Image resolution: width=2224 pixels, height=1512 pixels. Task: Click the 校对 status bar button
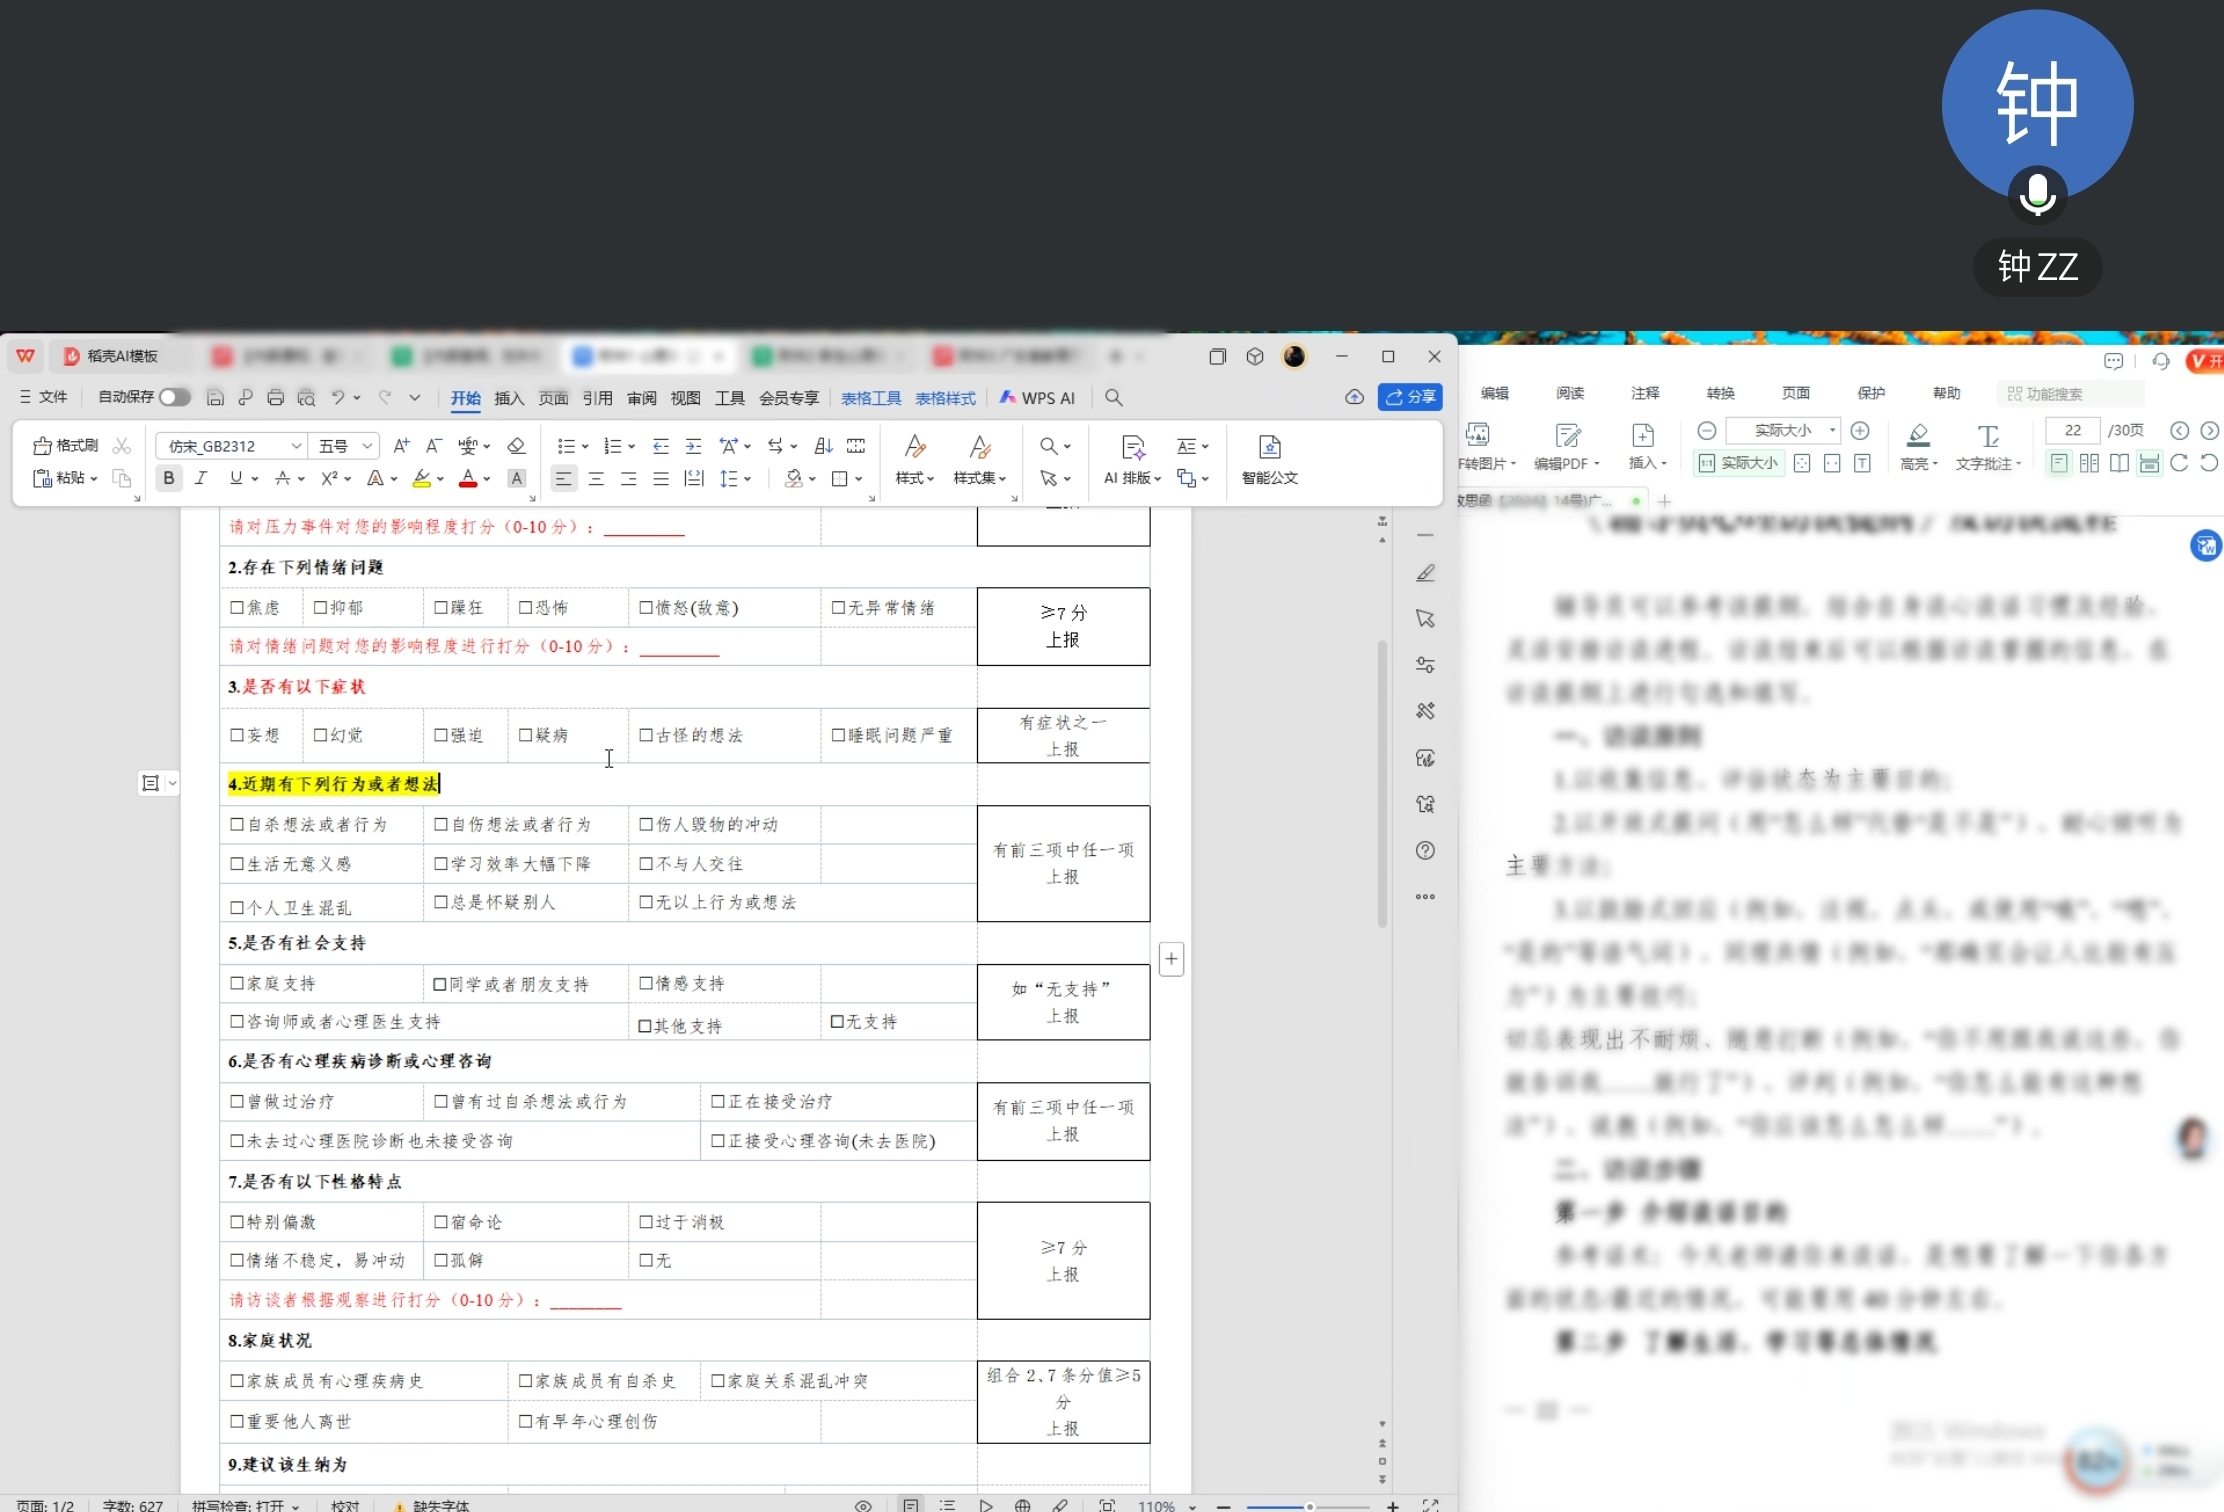pyautogui.click(x=345, y=1505)
